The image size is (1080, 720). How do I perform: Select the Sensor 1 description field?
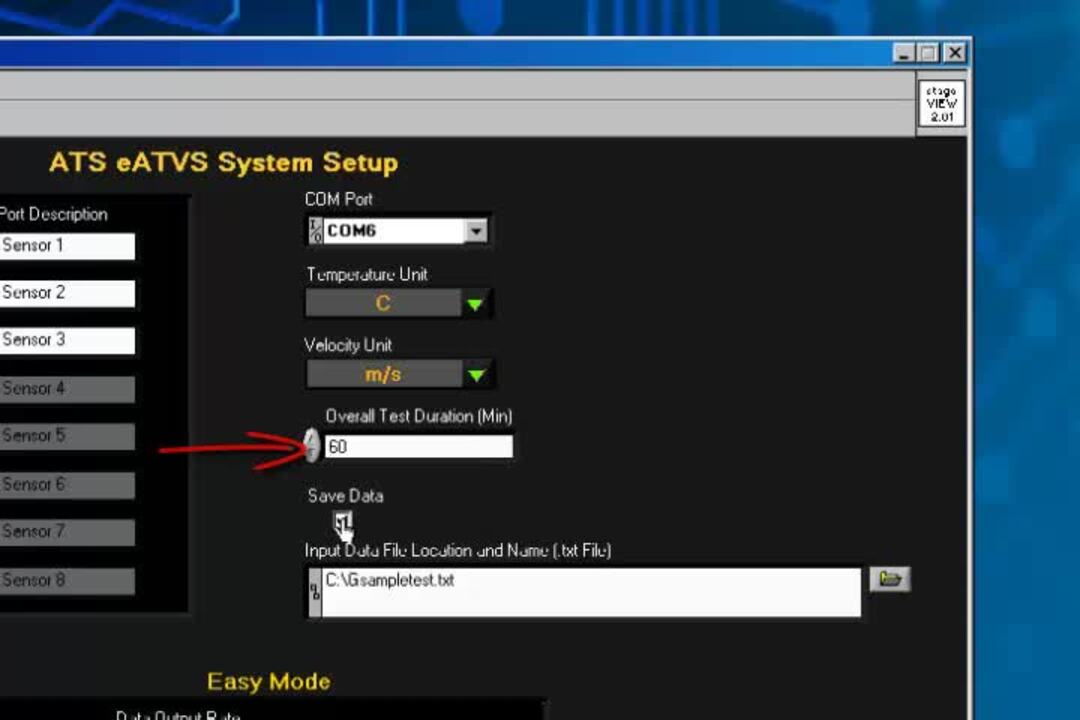[66, 246]
